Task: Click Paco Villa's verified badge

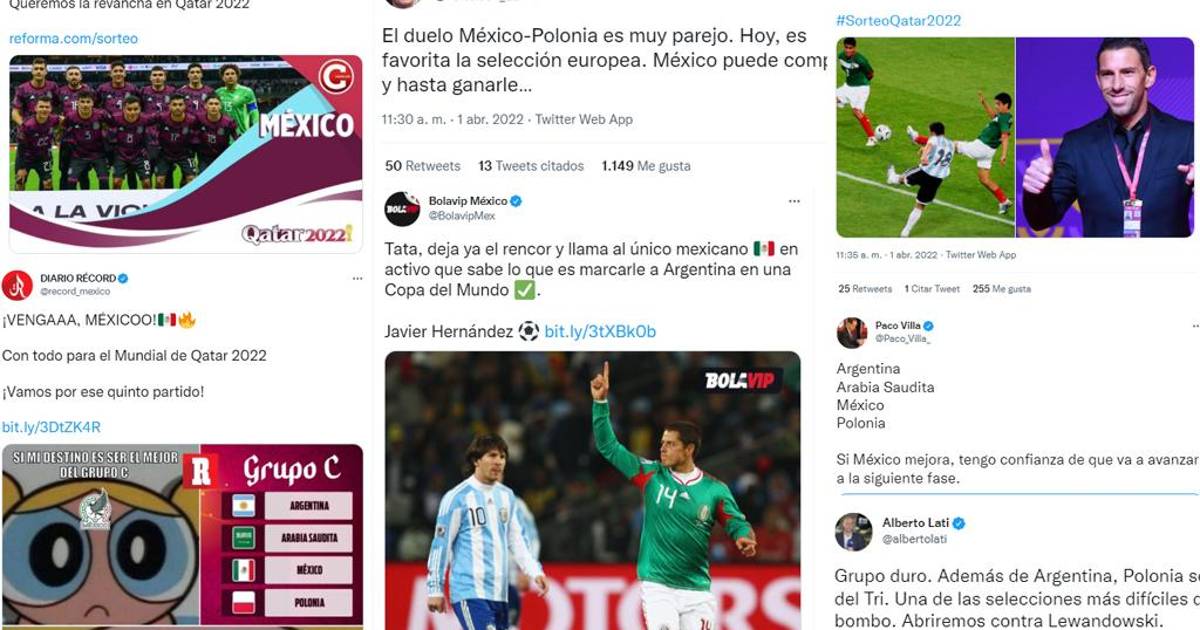Action: tap(928, 326)
